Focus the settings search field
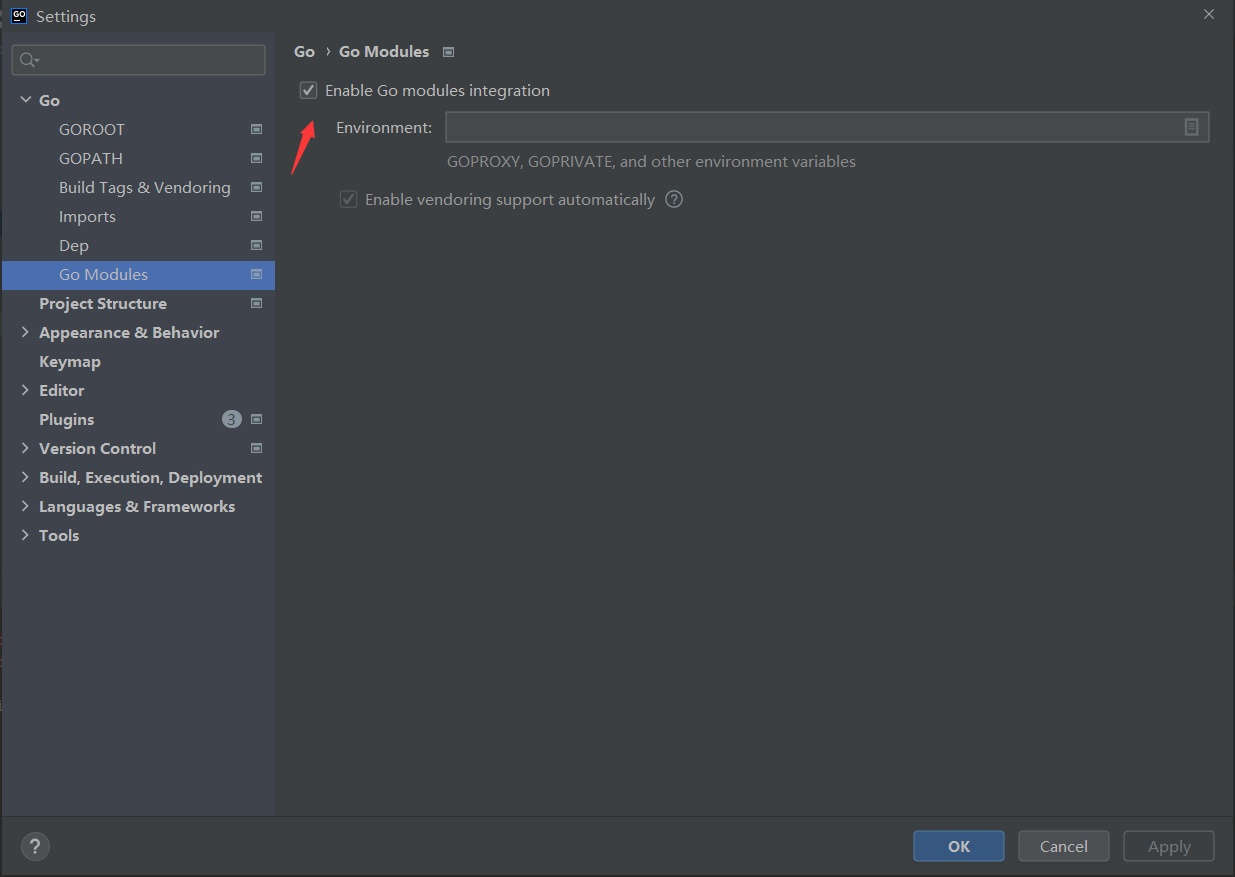The image size is (1235, 877). tap(138, 60)
